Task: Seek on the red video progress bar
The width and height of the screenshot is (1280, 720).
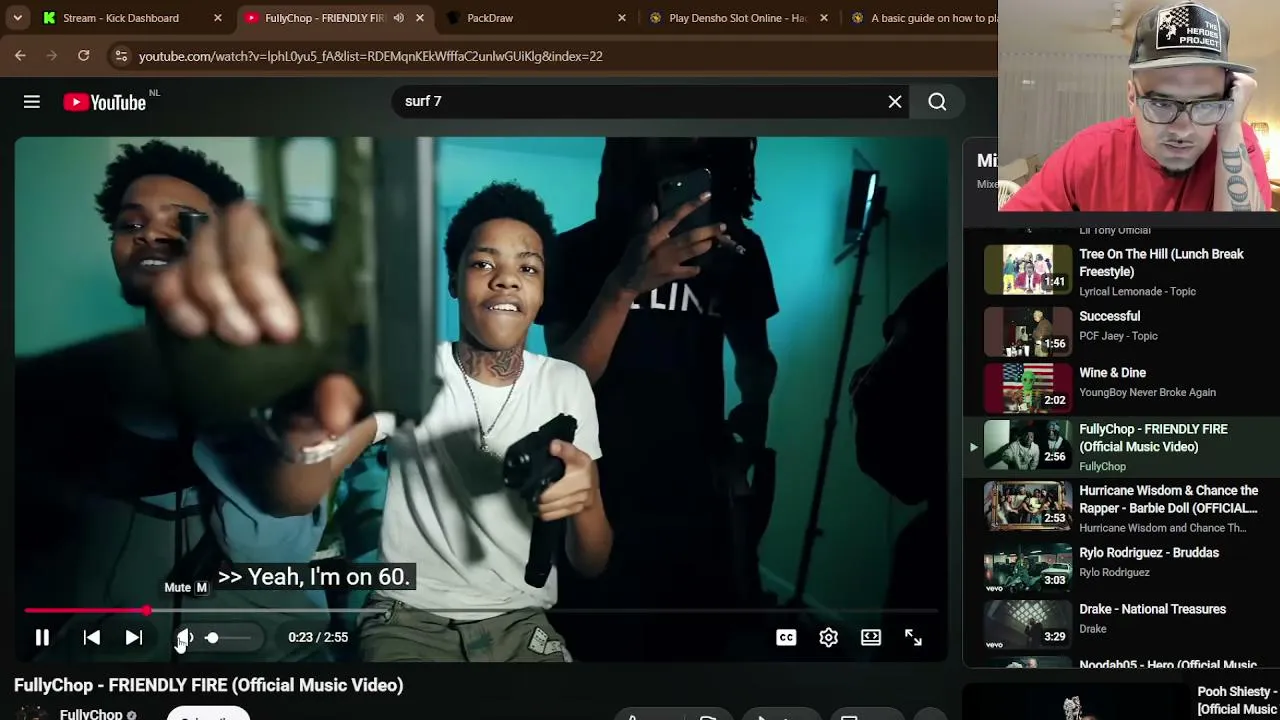Action: click(481, 610)
